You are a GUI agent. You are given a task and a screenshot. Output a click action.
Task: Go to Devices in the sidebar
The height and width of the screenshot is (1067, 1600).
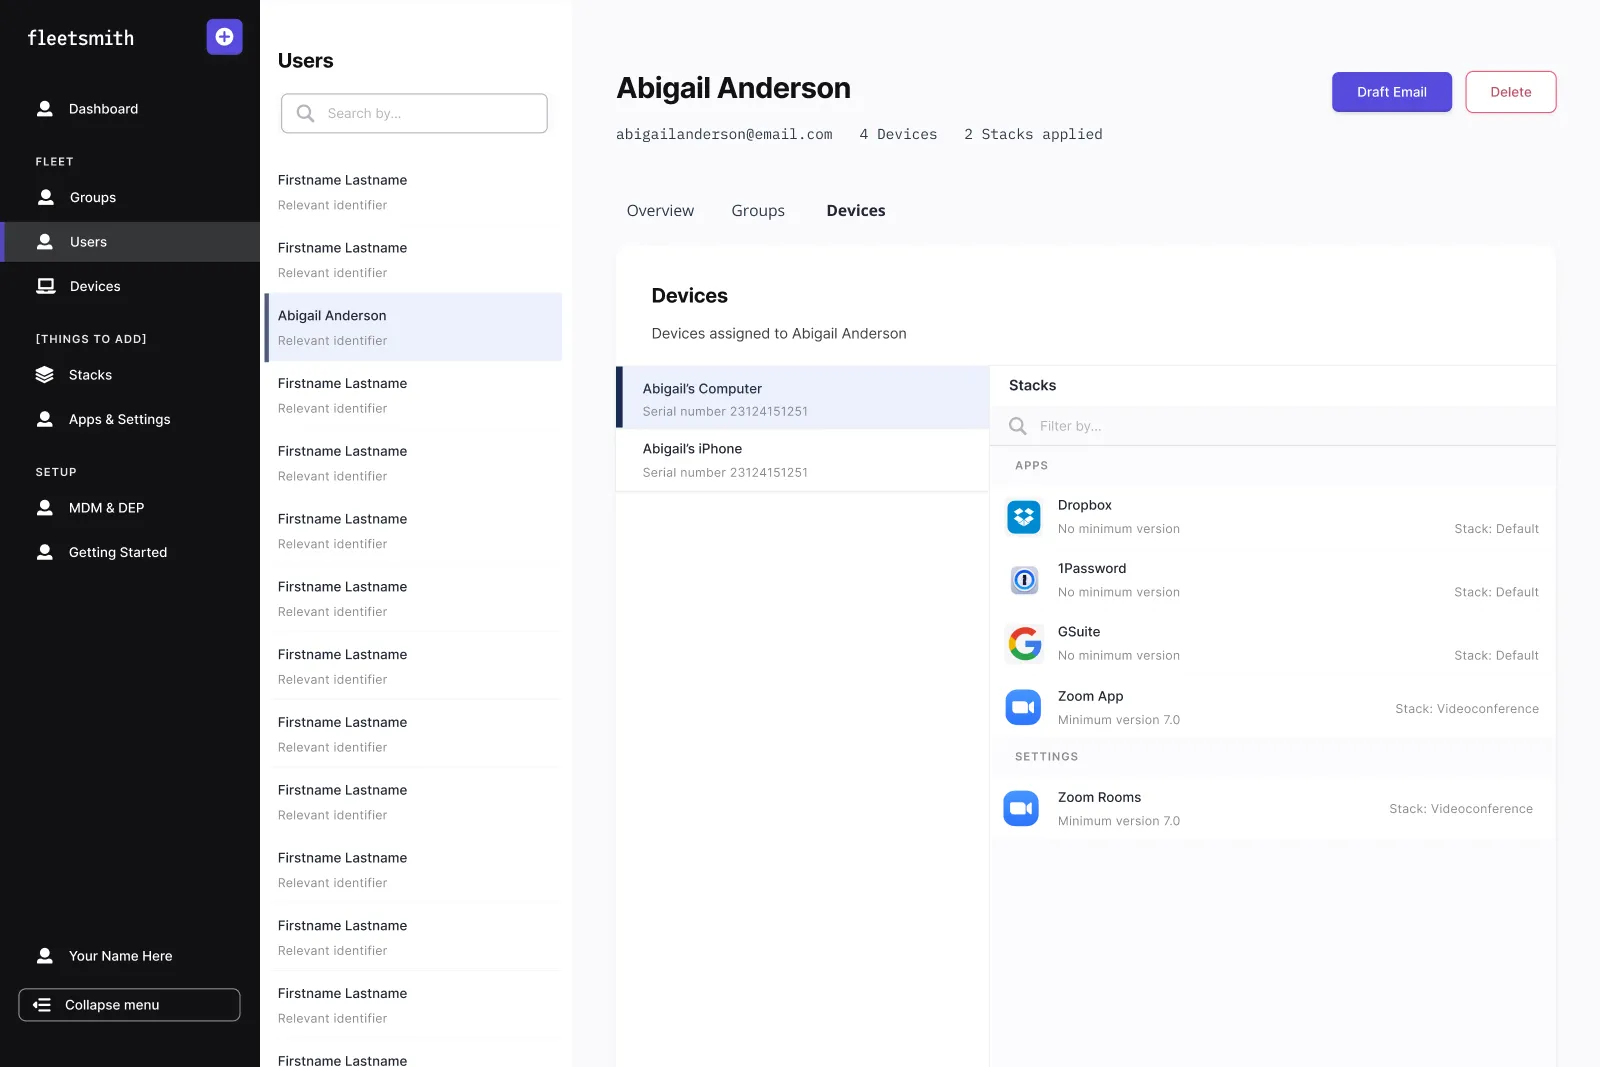coord(130,286)
